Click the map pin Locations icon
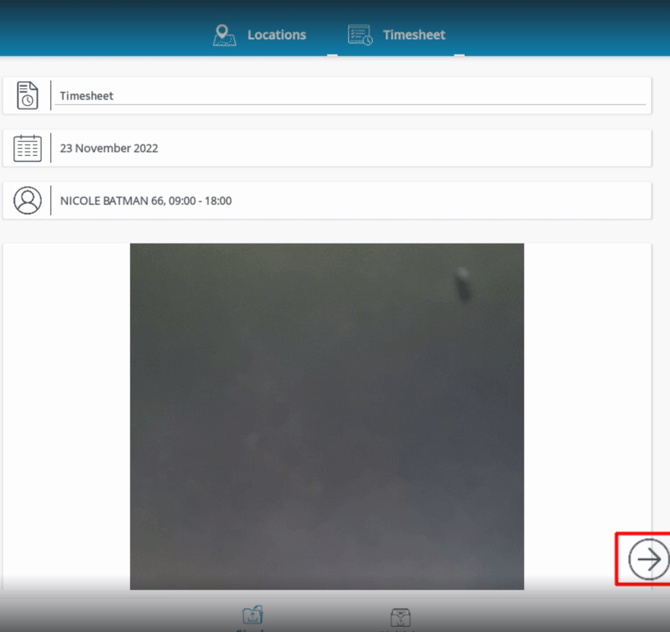This screenshot has height=632, width=670. pyautogui.click(x=225, y=35)
